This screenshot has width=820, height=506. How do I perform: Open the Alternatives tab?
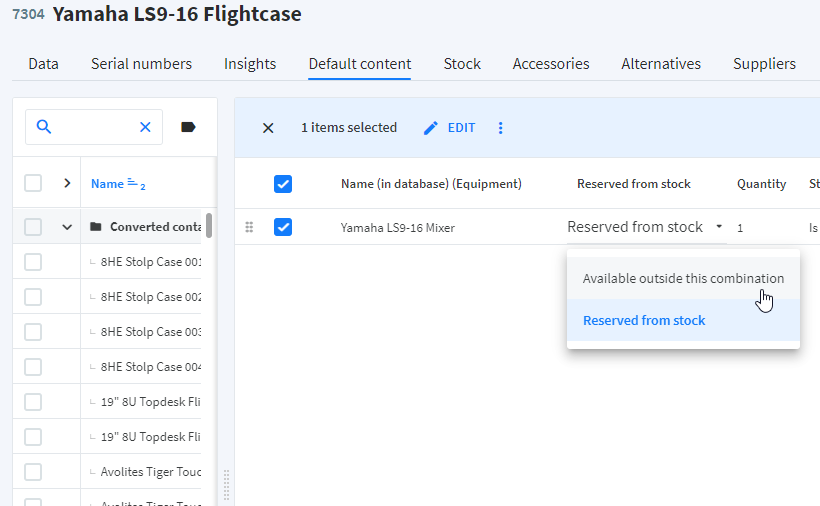click(x=661, y=64)
